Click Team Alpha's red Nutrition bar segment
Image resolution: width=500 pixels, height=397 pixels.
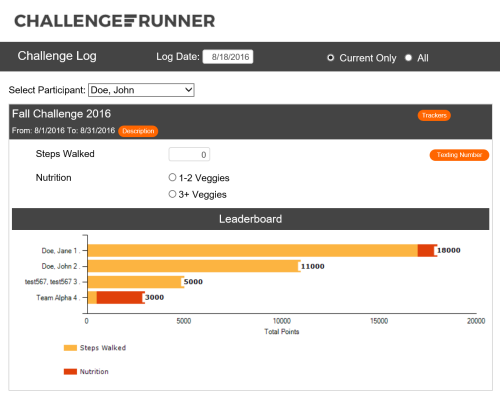click(121, 298)
